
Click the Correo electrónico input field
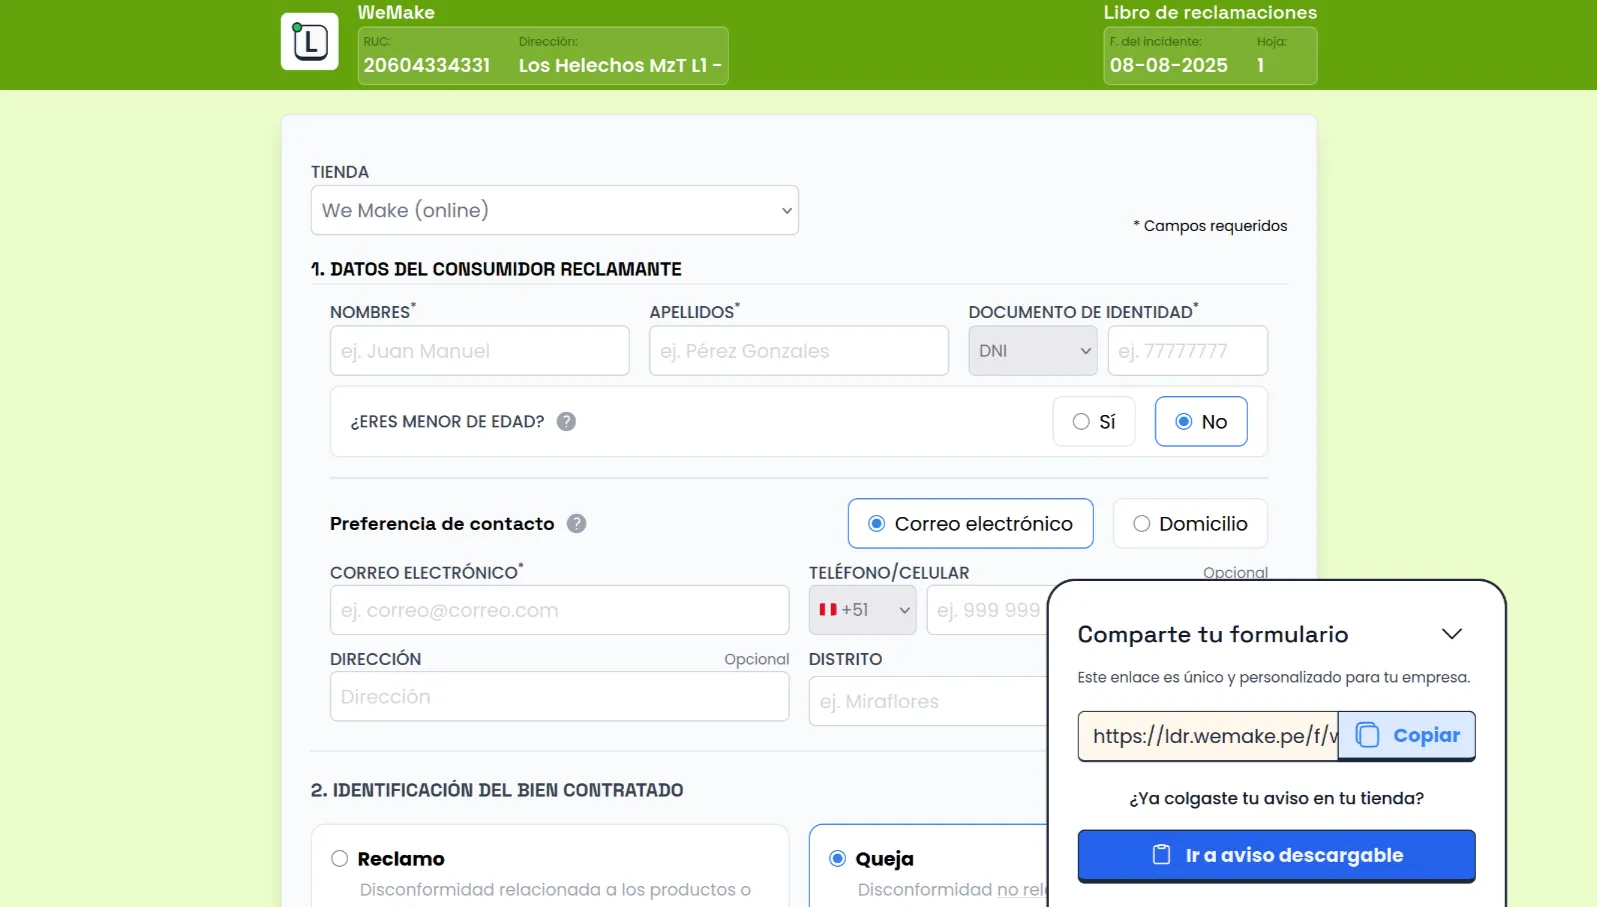[x=559, y=610]
